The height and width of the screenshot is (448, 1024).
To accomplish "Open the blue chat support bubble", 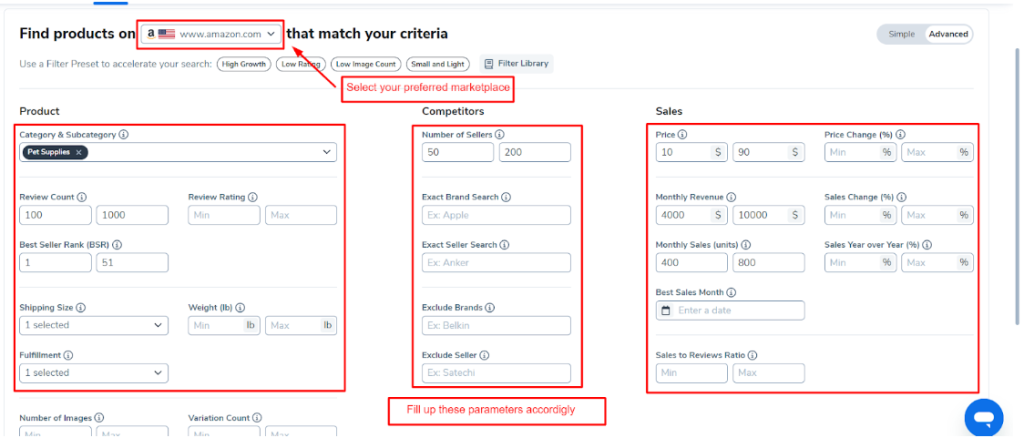I will pyautogui.click(x=984, y=417).
